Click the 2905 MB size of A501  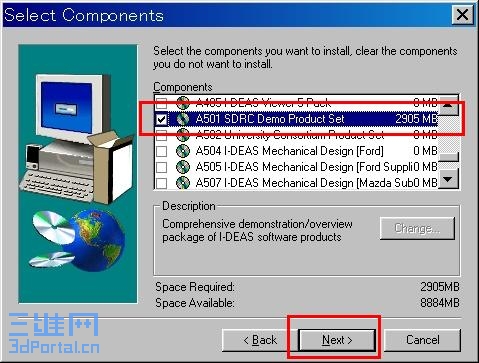[x=416, y=119]
